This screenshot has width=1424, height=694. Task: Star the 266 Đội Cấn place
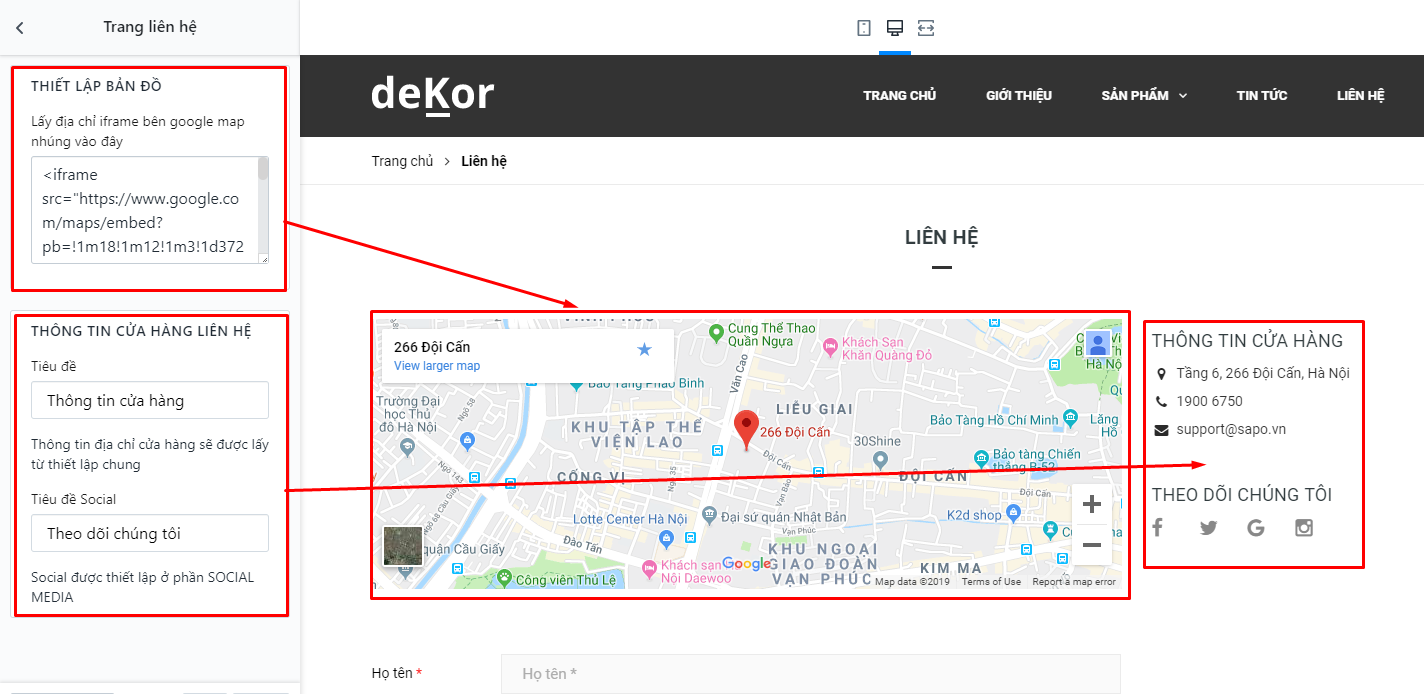[644, 349]
